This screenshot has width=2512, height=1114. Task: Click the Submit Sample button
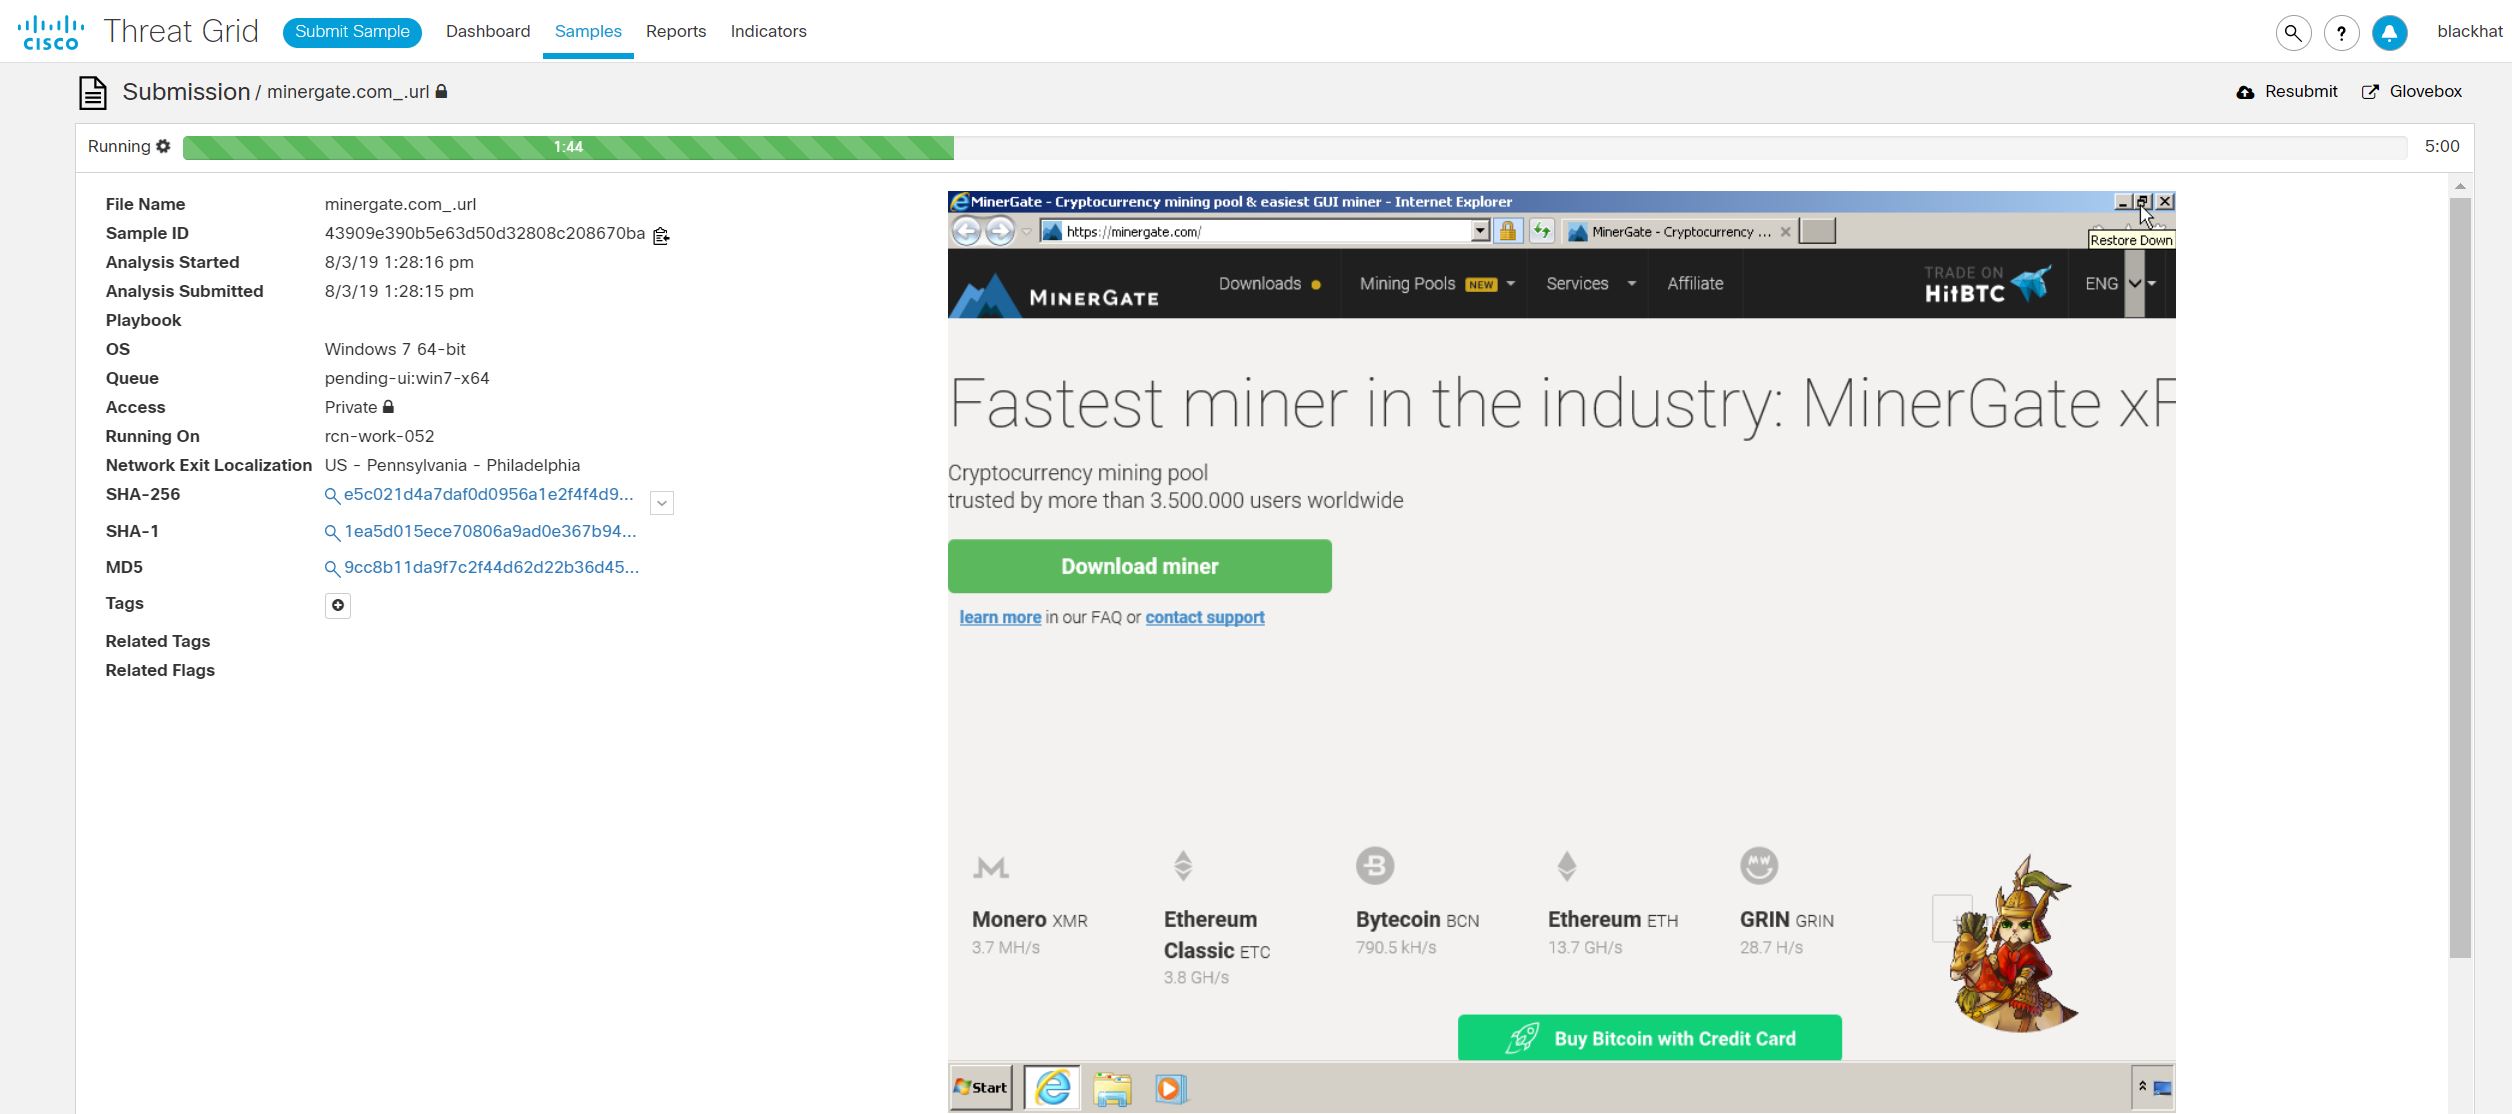pos(352,32)
